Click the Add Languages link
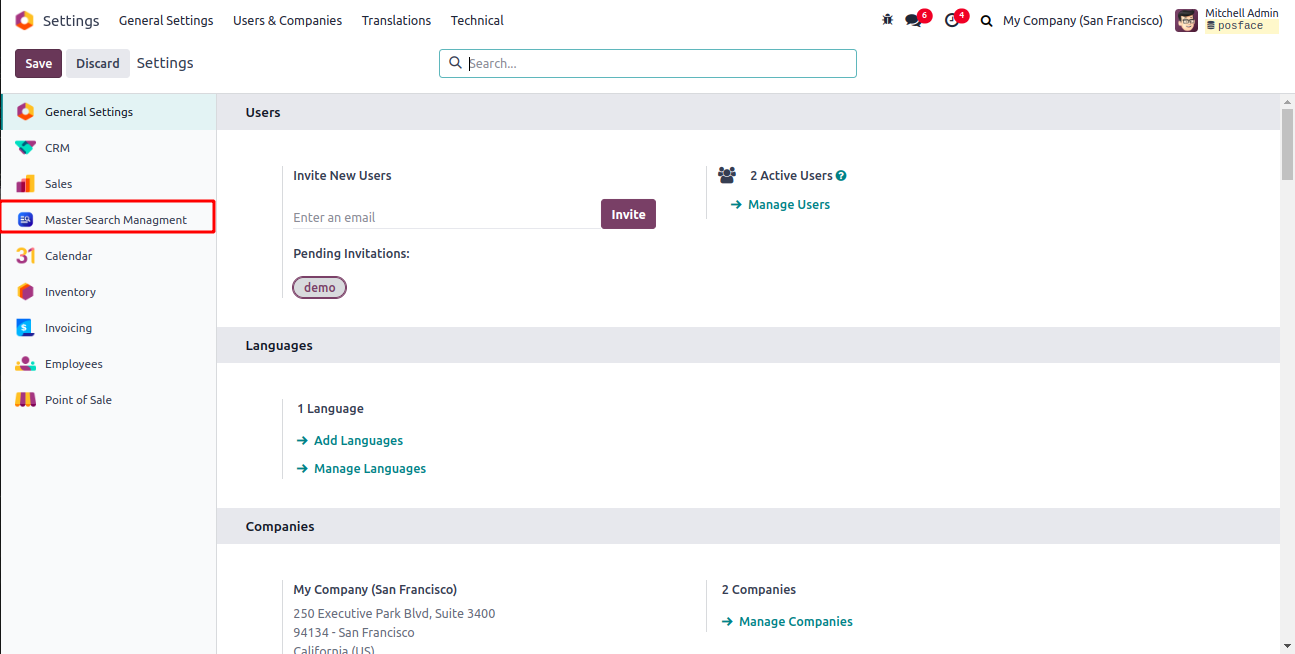Viewport: 1295px width, 654px height. [358, 441]
